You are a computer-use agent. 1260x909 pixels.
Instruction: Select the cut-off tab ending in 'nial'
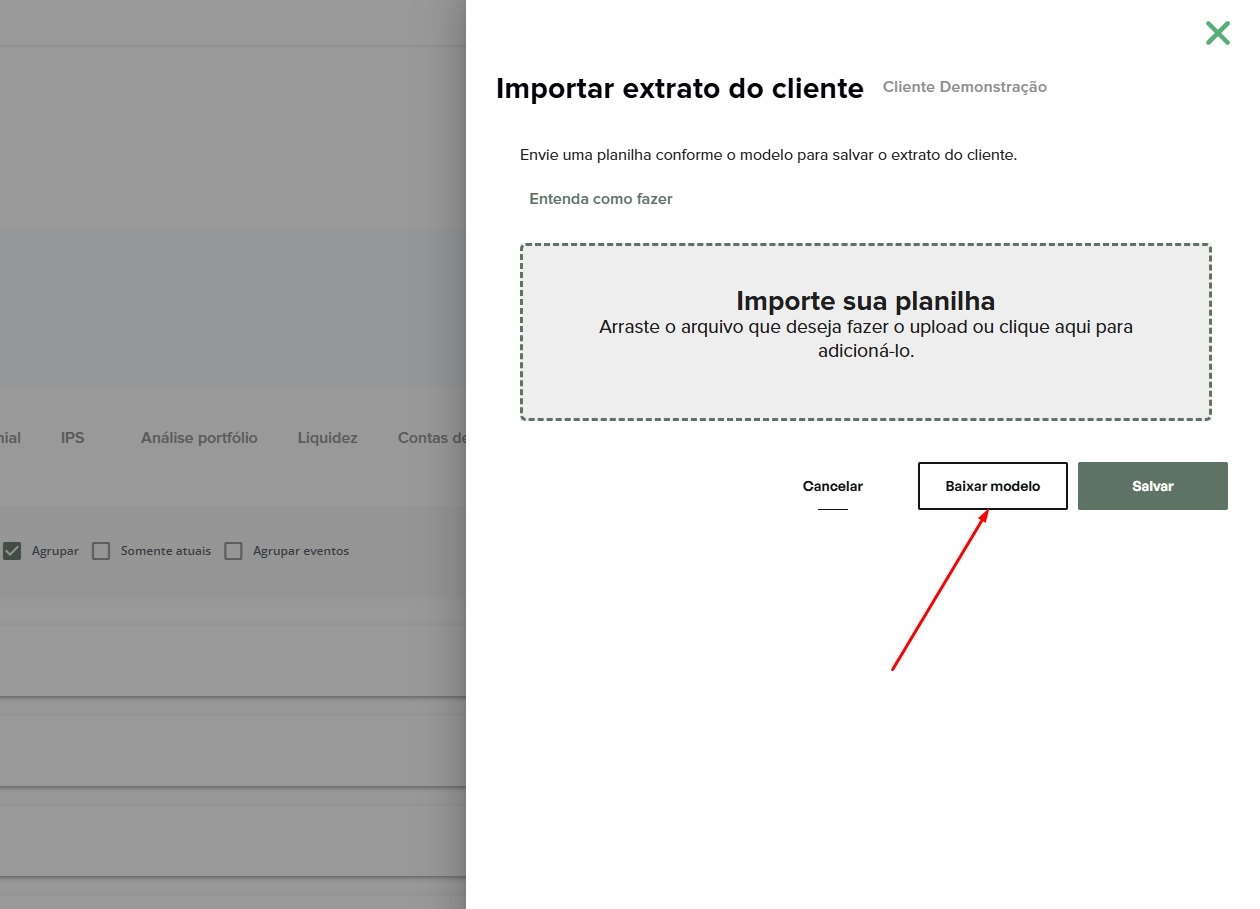11,438
